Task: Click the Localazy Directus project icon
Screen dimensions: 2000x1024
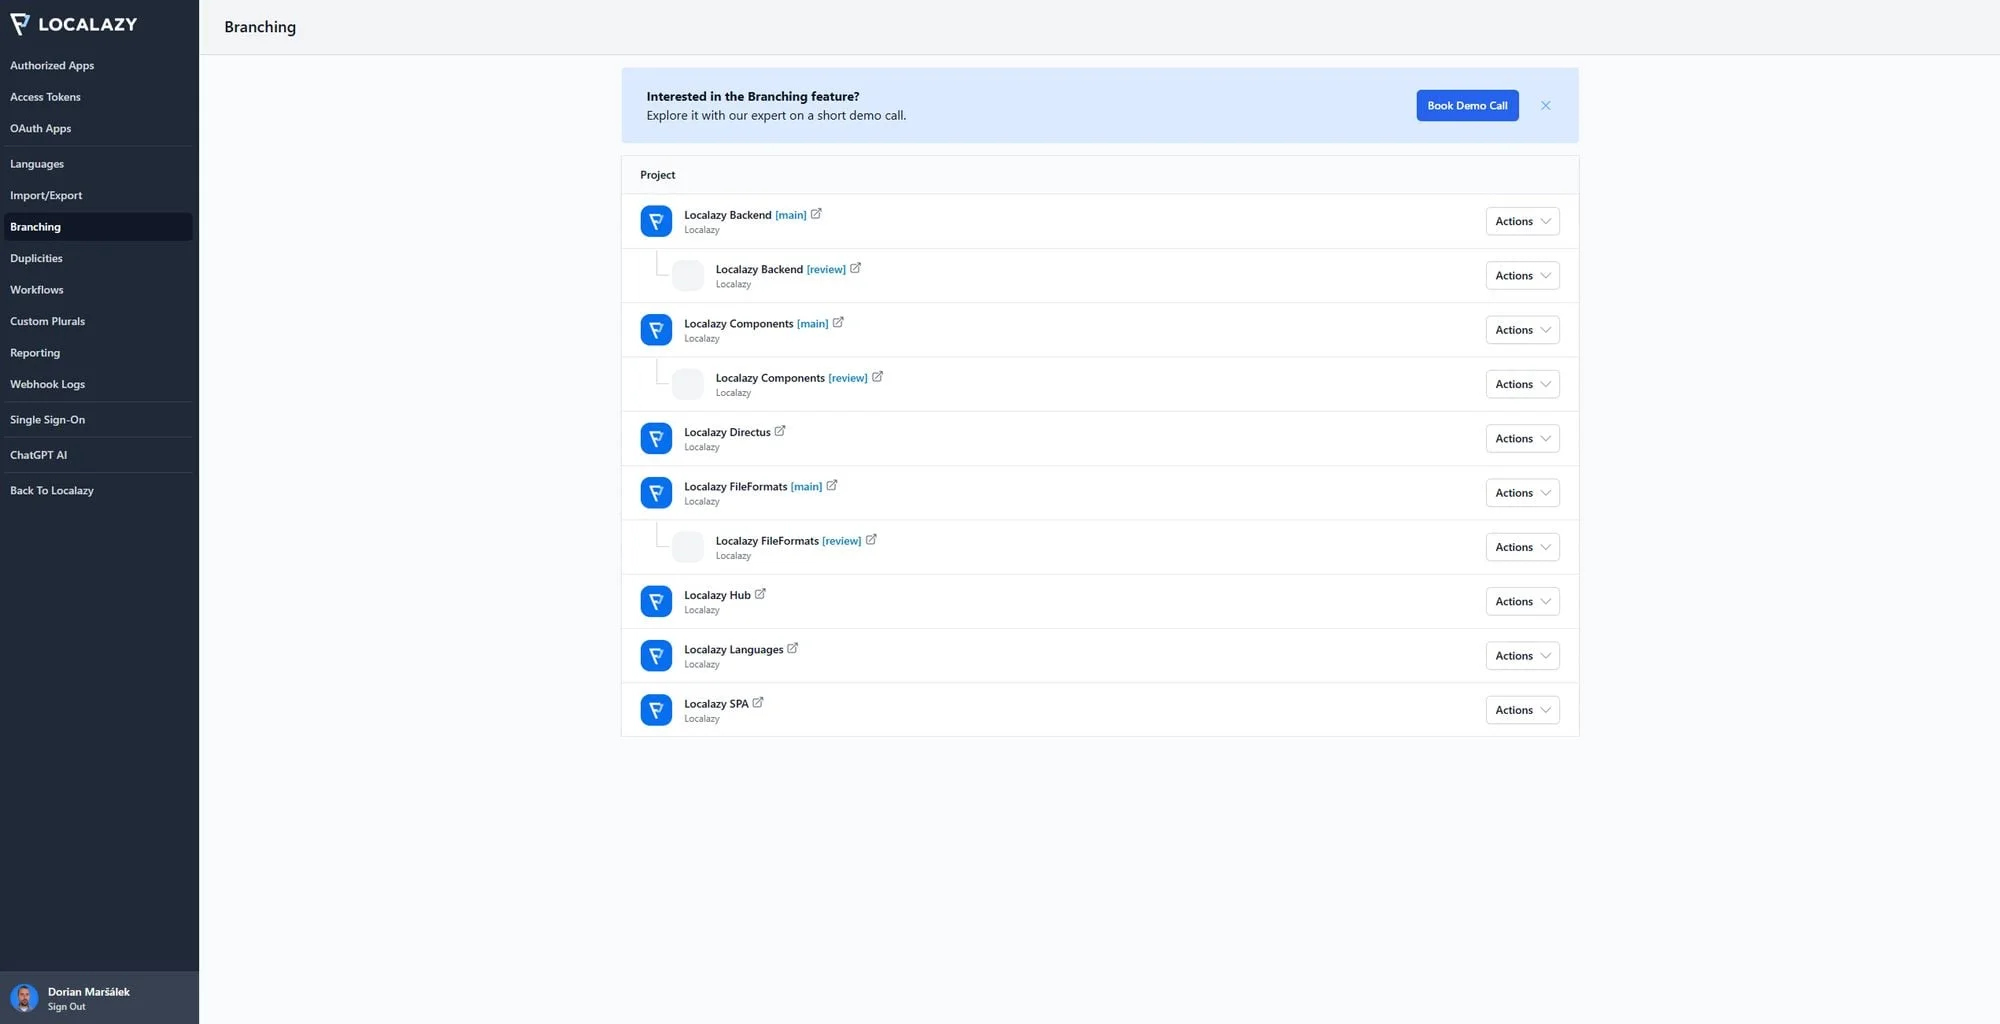Action: click(x=656, y=438)
